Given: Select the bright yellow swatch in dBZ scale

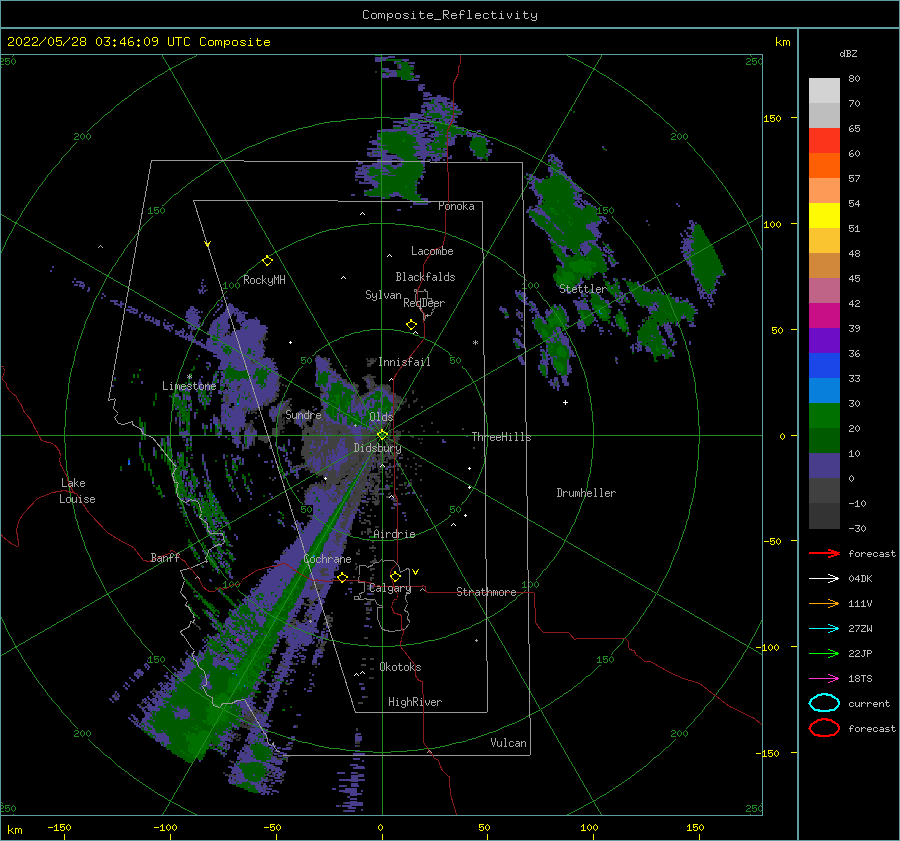Looking at the screenshot, I should click(x=824, y=215).
